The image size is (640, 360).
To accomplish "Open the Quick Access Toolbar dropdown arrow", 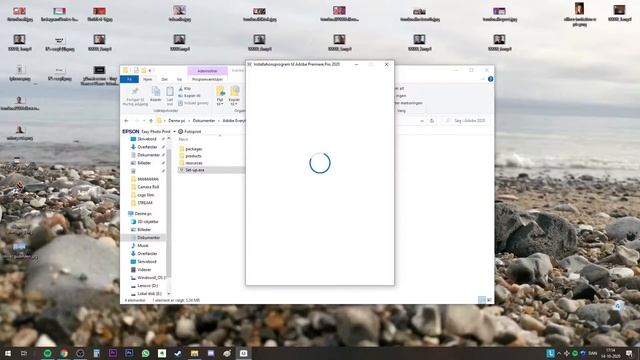I will [x=150, y=71].
